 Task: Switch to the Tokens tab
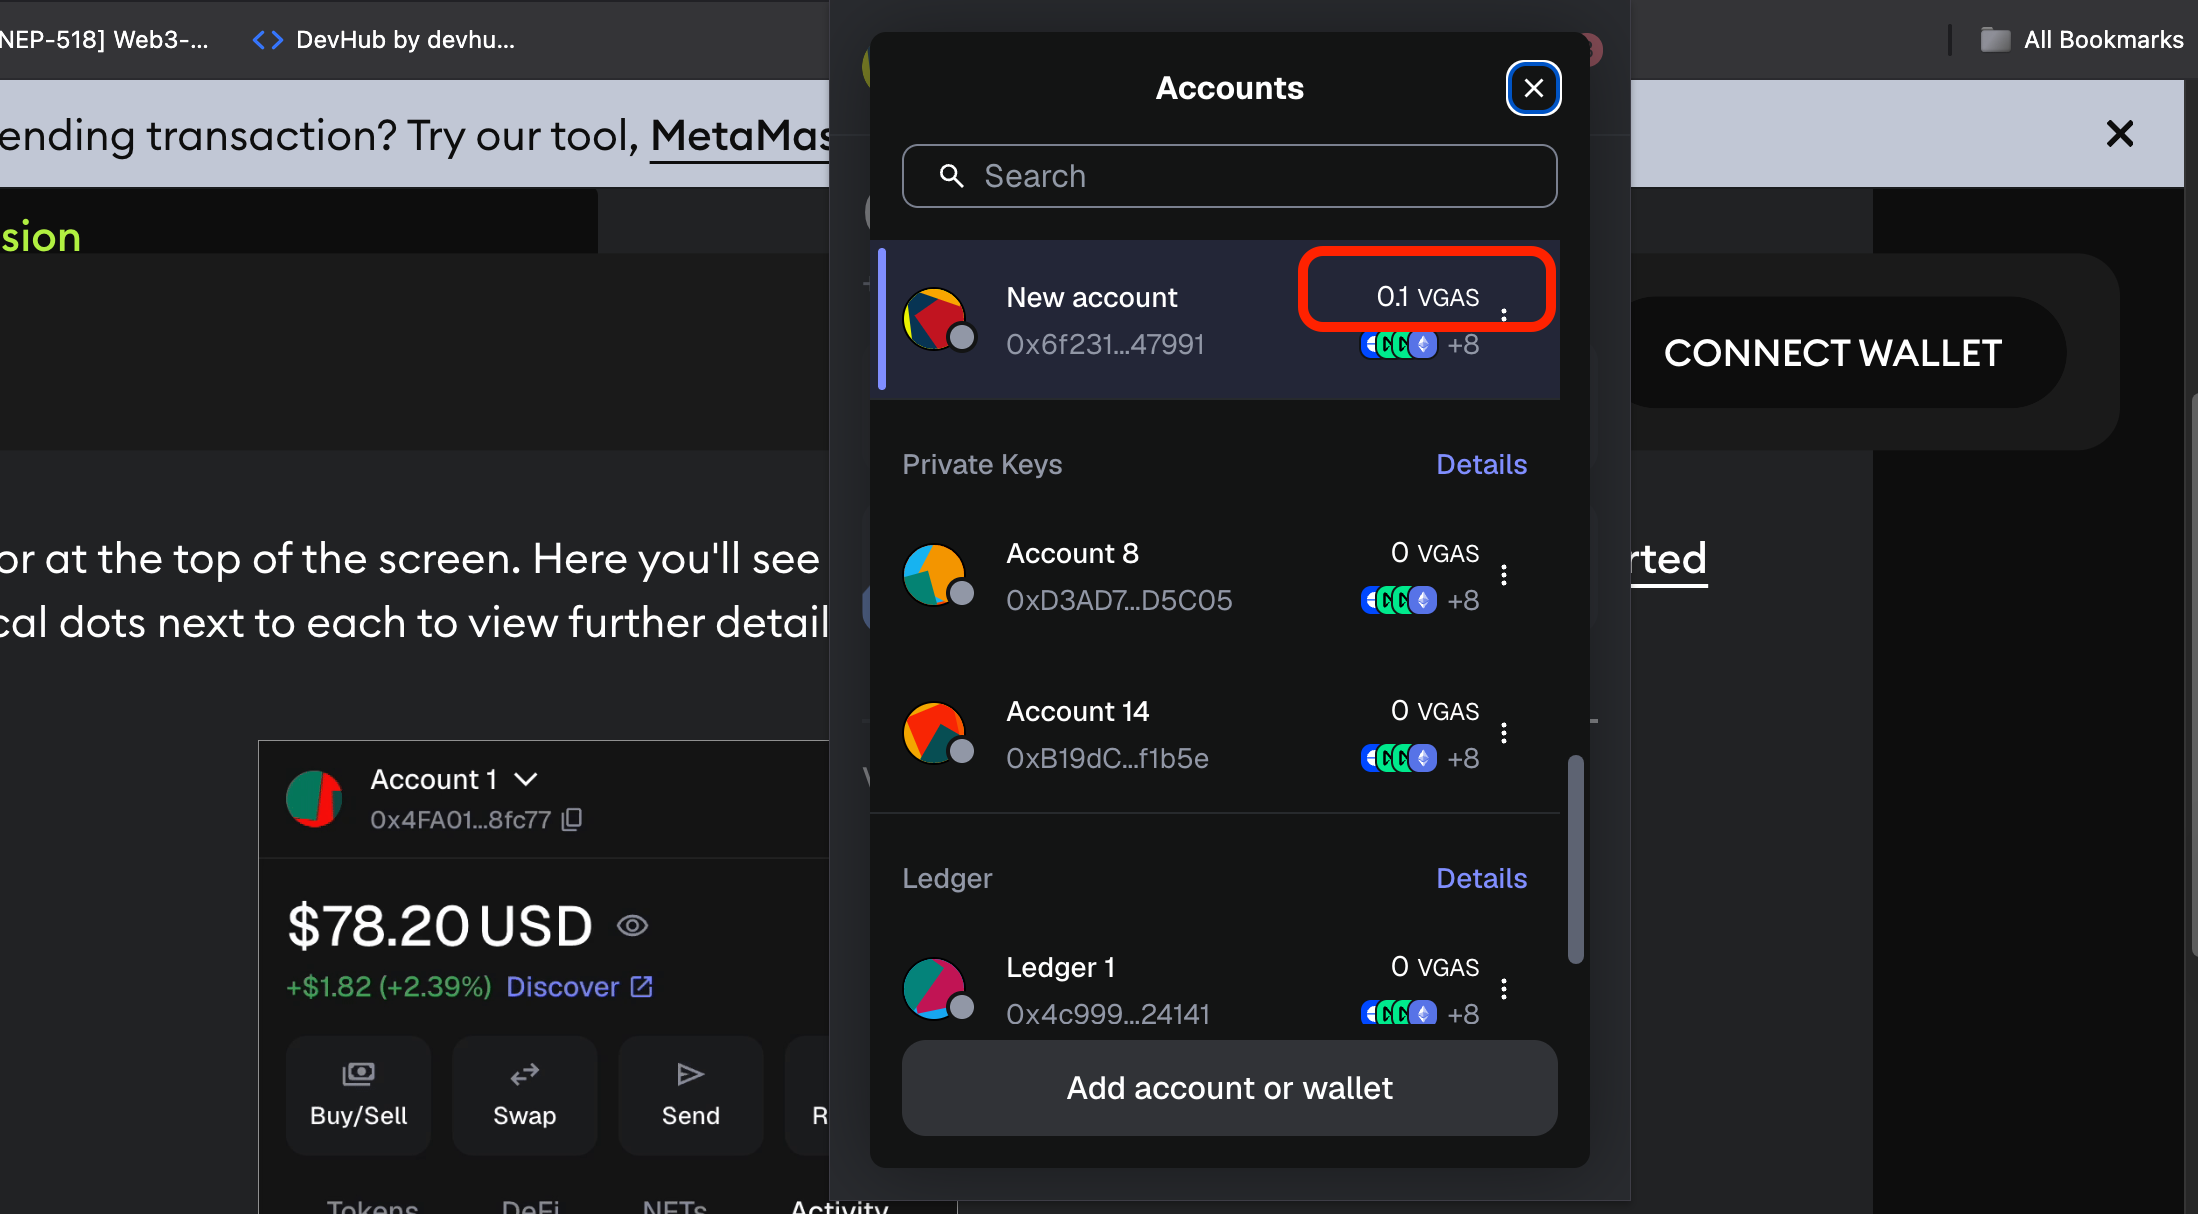coord(371,1206)
